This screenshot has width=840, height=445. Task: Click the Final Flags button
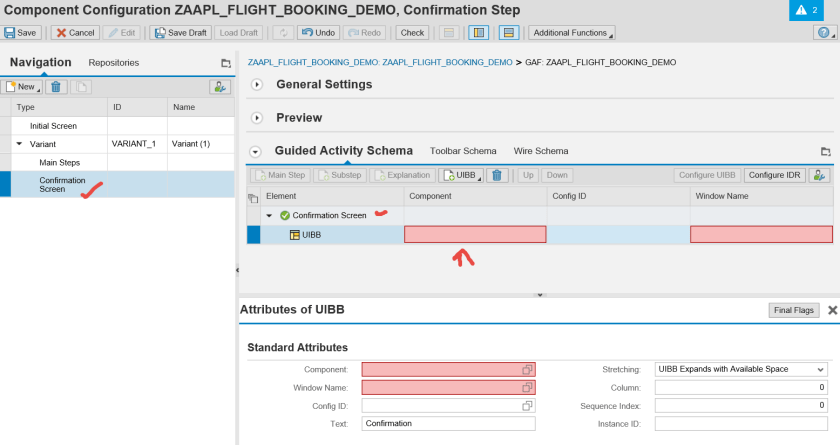(x=794, y=310)
